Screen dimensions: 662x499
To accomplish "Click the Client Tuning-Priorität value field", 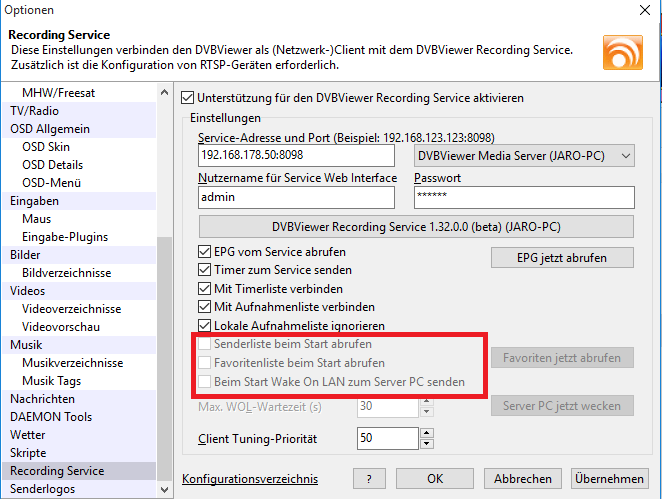I will point(388,438).
